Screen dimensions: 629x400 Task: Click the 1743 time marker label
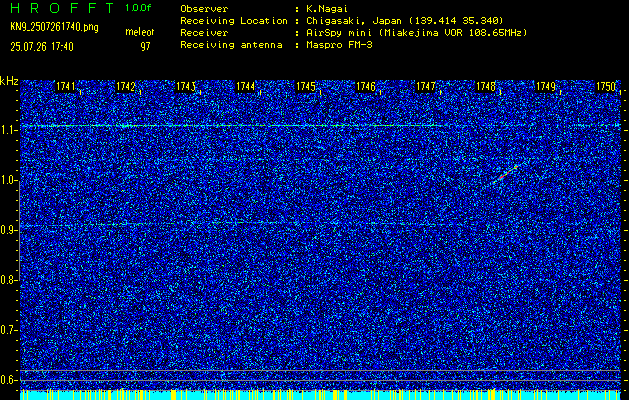(x=186, y=86)
